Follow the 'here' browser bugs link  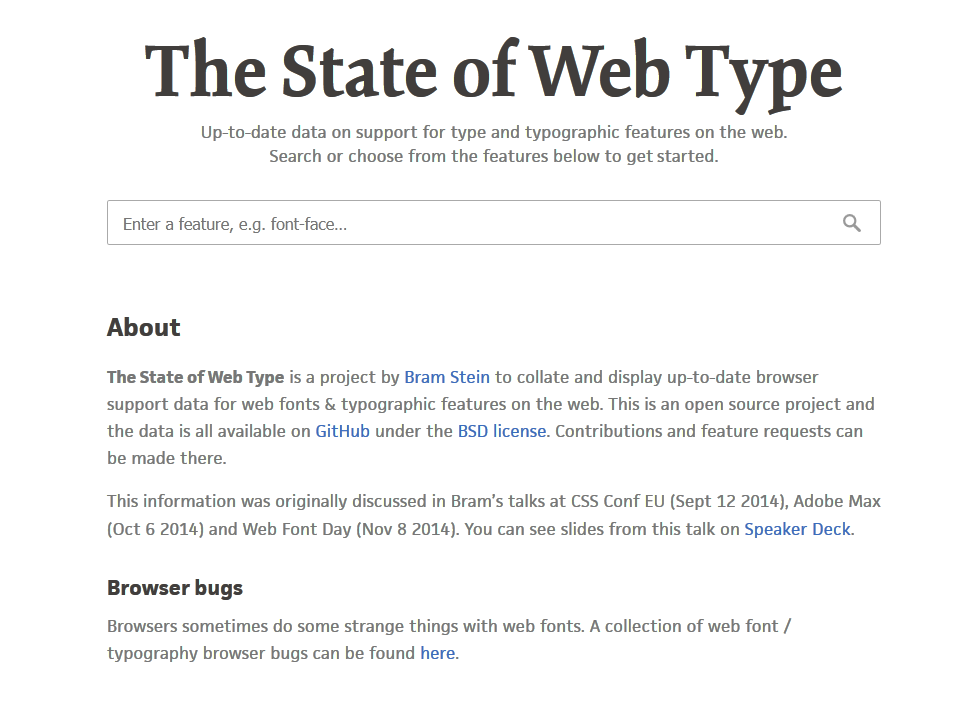click(438, 653)
